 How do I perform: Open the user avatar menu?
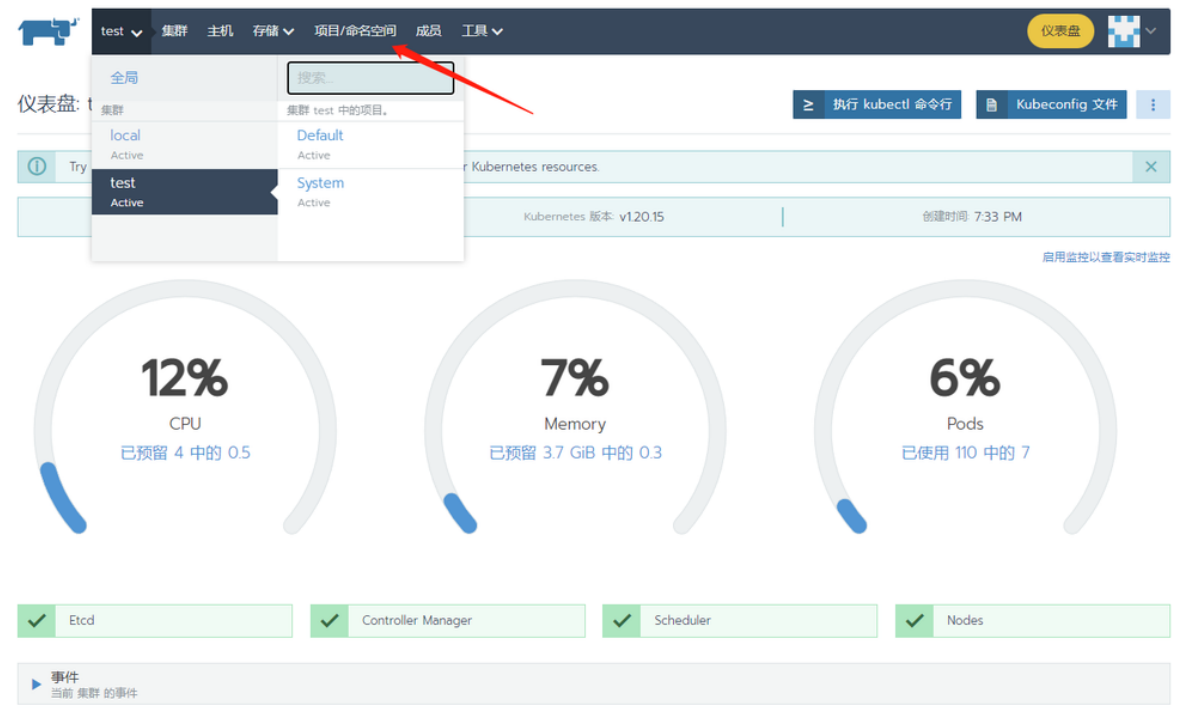(x=1131, y=31)
